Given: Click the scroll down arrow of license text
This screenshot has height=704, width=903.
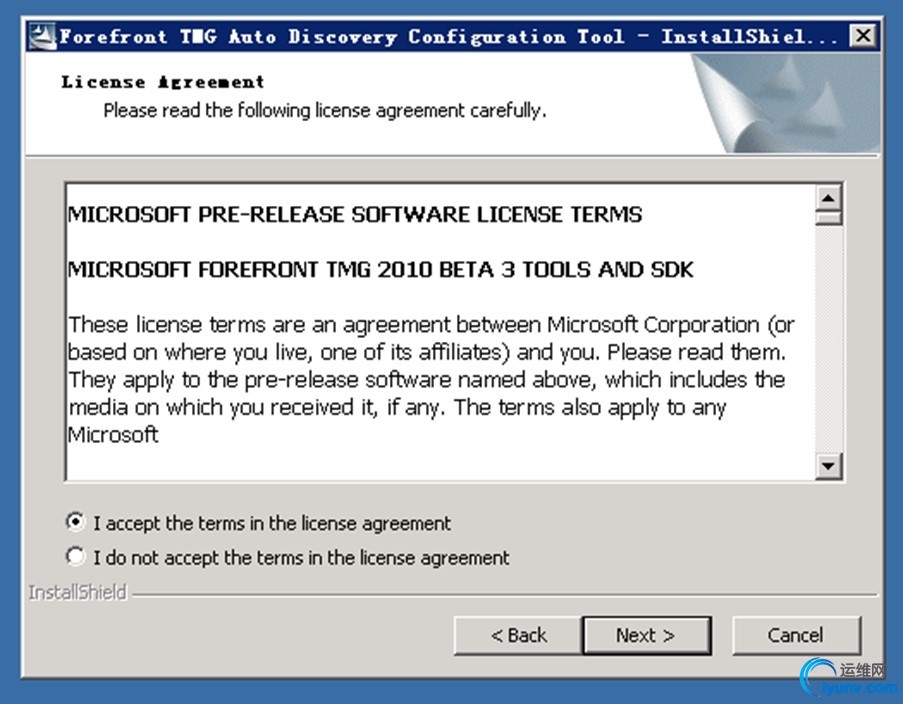Looking at the screenshot, I should tap(829, 465).
